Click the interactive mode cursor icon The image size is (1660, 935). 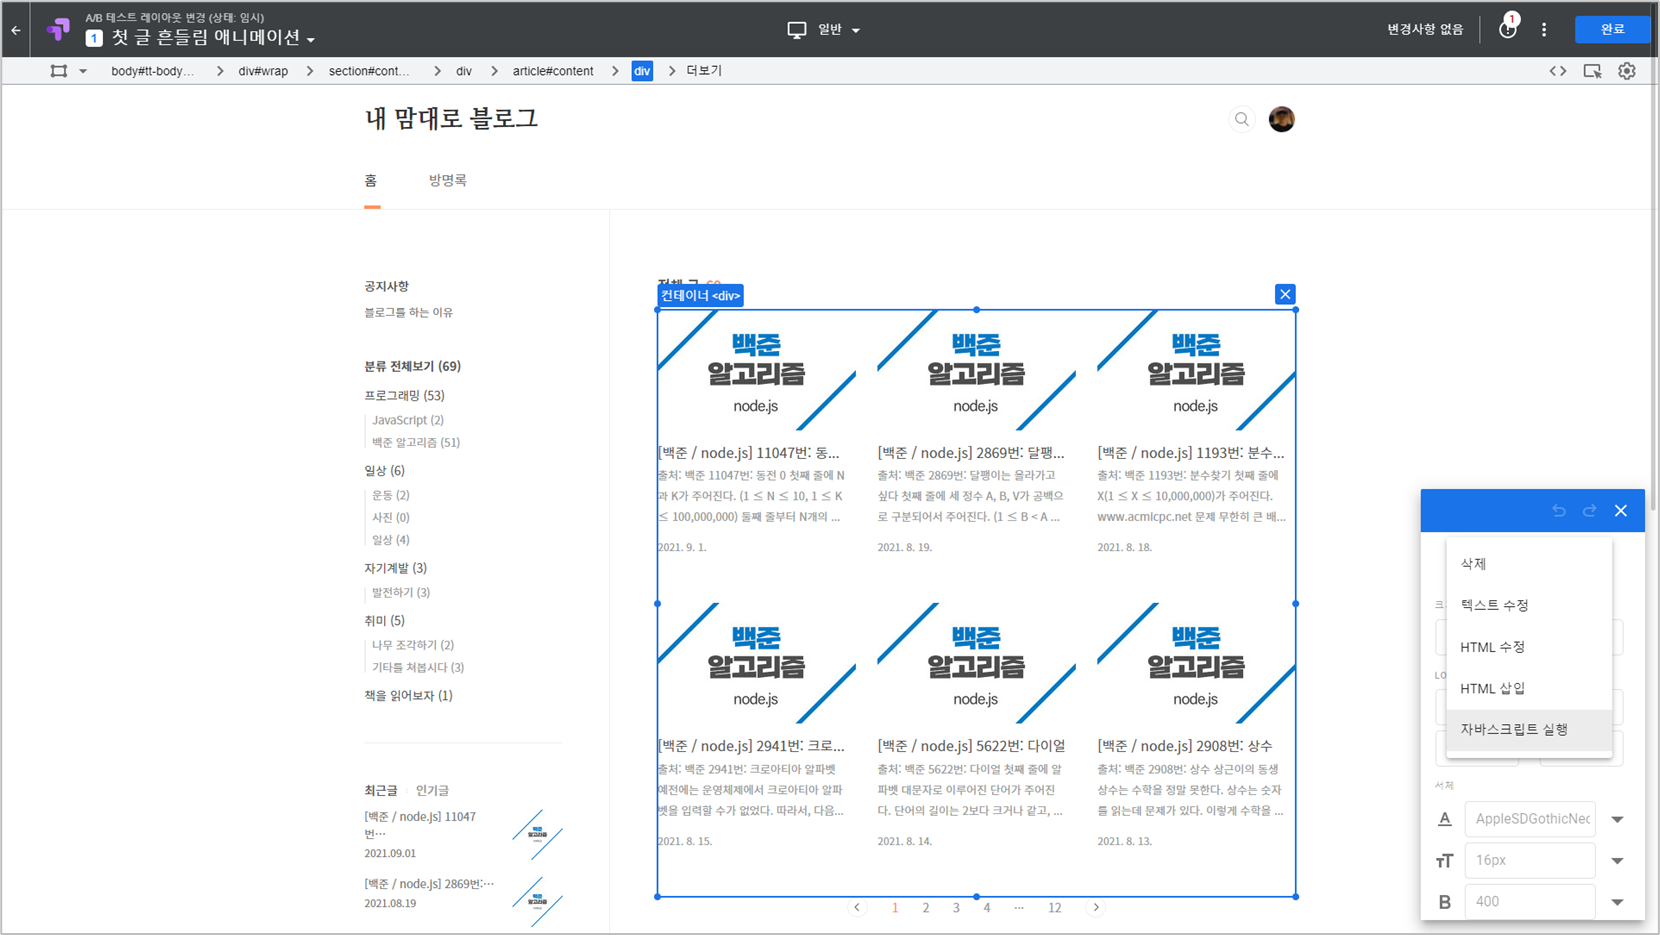click(x=1593, y=71)
